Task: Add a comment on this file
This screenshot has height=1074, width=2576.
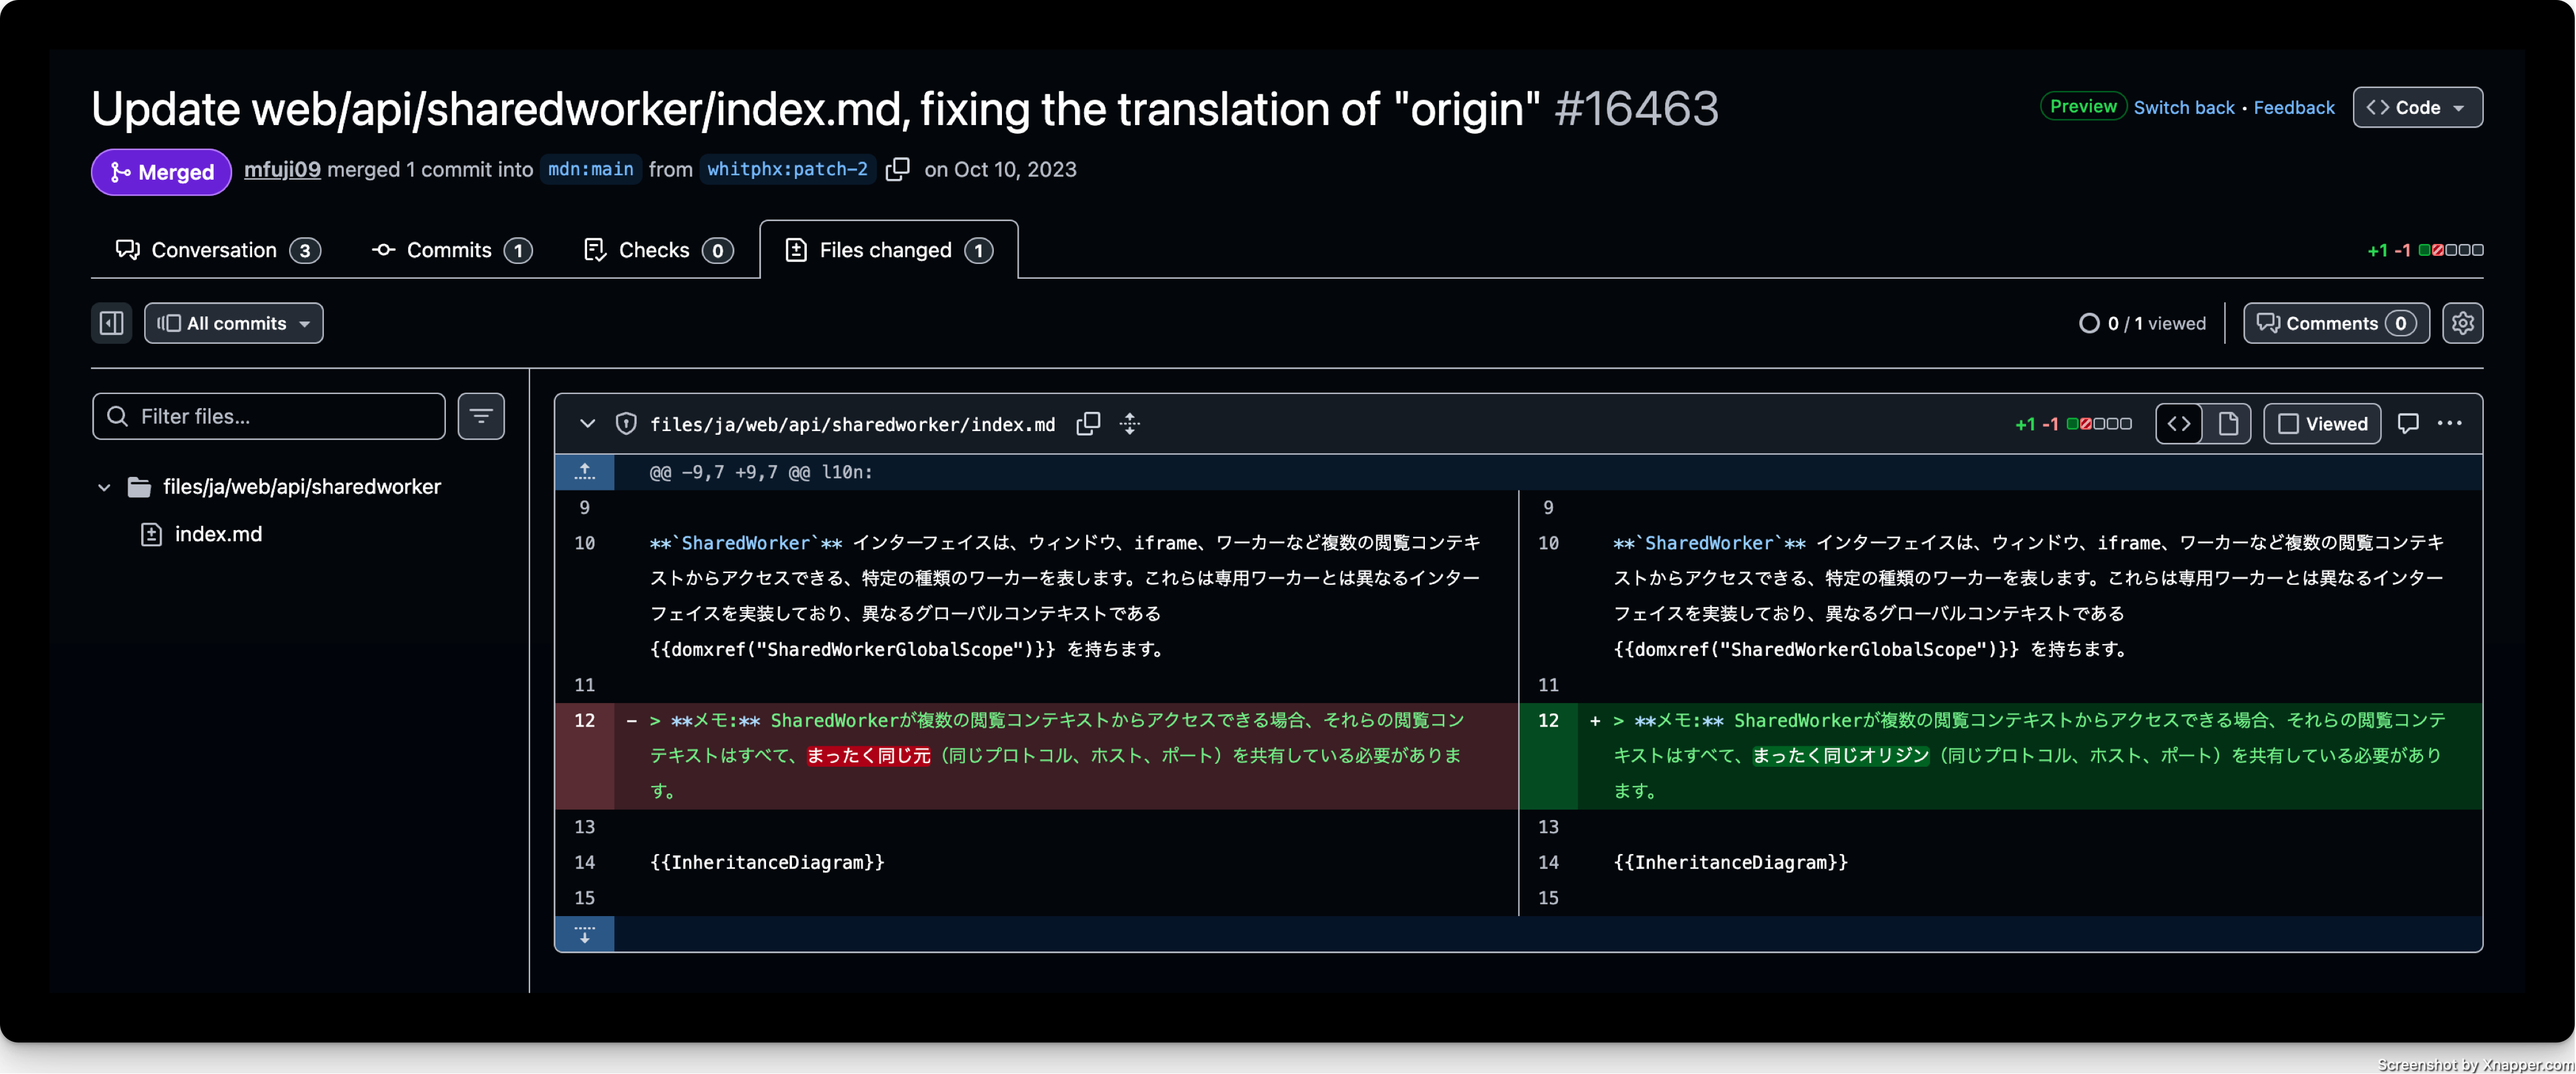Action: (x=2408, y=424)
